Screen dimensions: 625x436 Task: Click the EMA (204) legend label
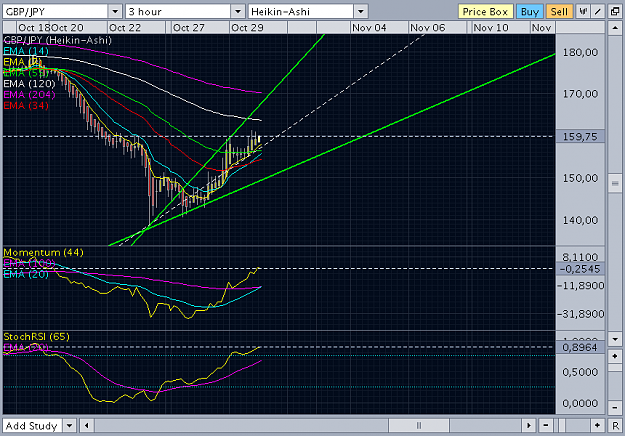pos(29,94)
